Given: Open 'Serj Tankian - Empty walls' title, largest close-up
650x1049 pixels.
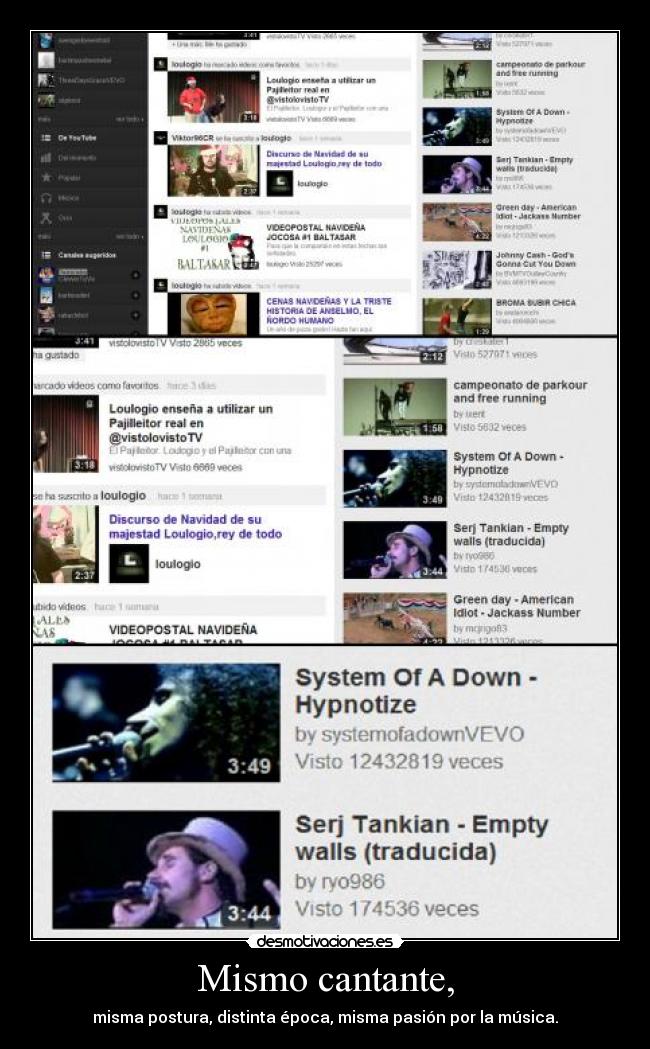Looking at the screenshot, I should pos(421,838).
